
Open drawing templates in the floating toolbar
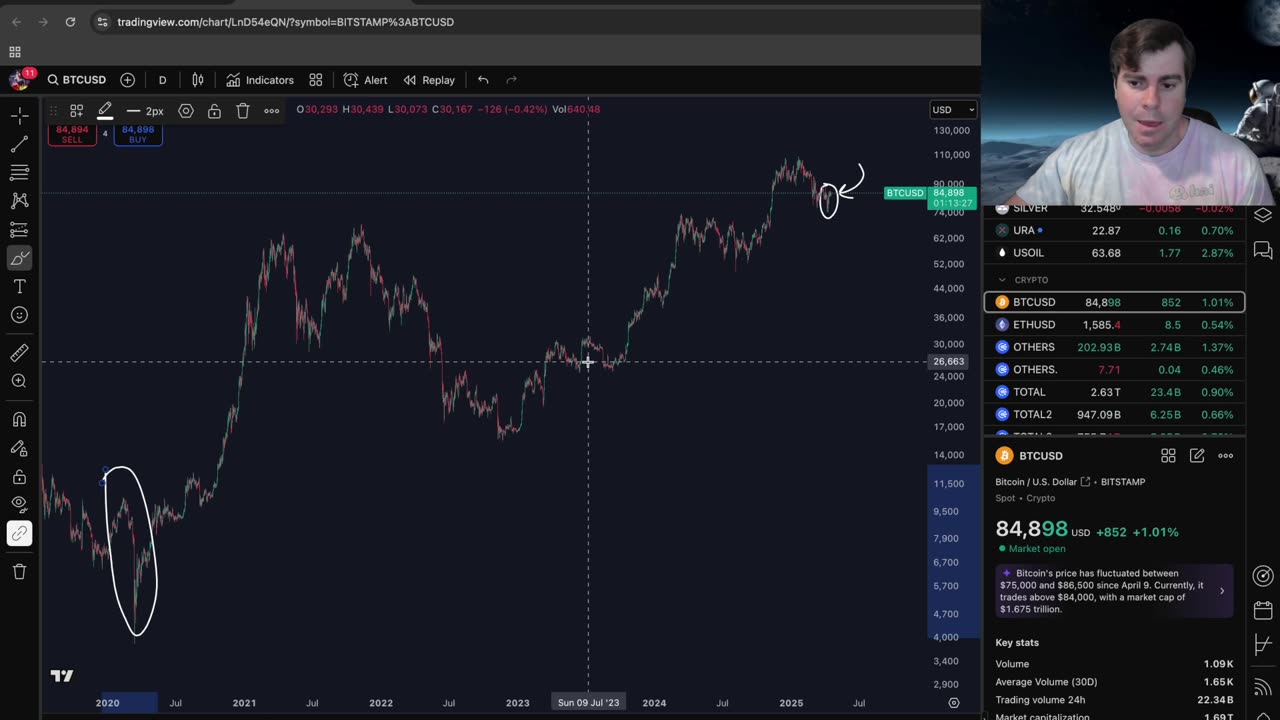(x=76, y=111)
